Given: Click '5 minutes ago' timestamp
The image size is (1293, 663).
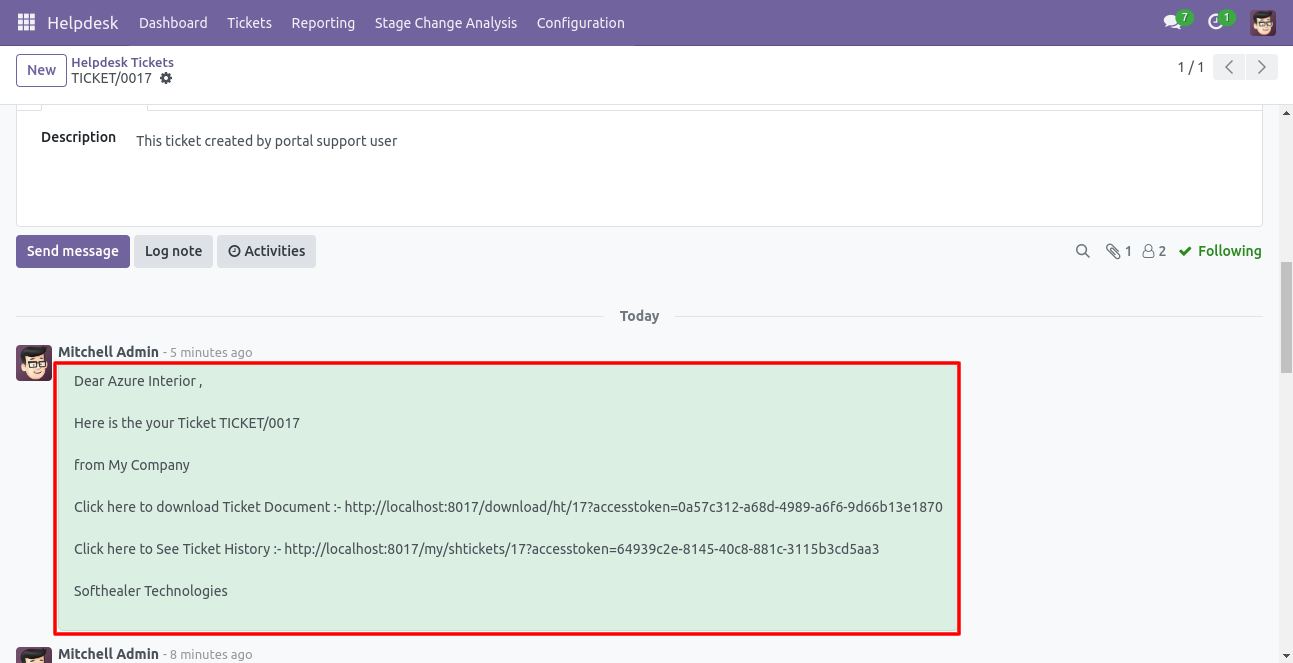Looking at the screenshot, I should pos(210,353).
